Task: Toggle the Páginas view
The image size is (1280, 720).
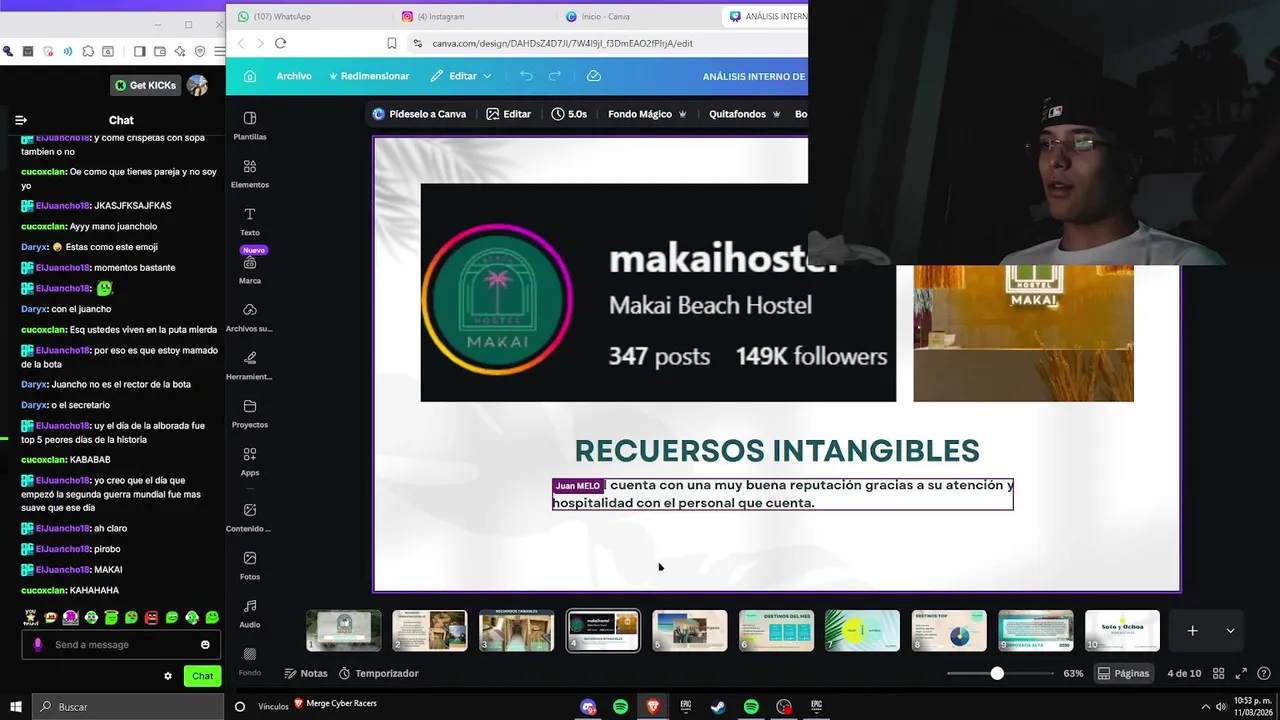Action: pos(1123,673)
